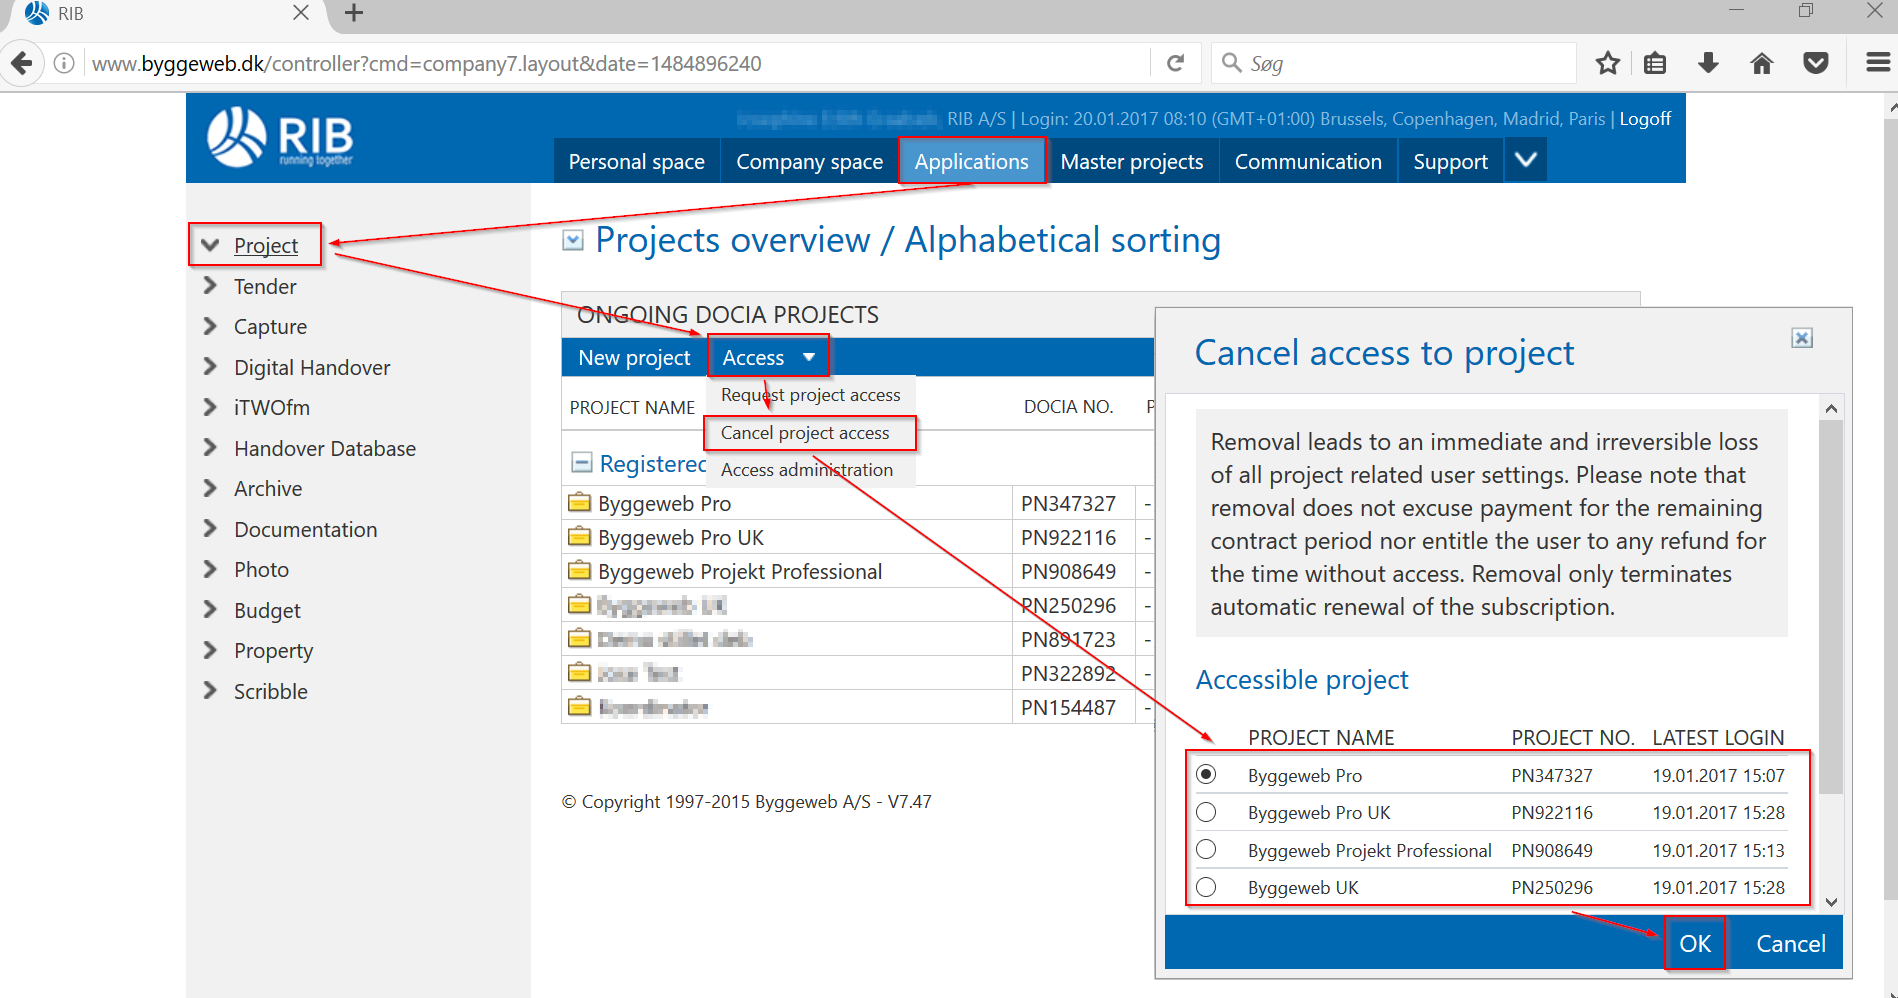
Task: Select Byggeweb Pro UK radio button
Action: 1206,812
